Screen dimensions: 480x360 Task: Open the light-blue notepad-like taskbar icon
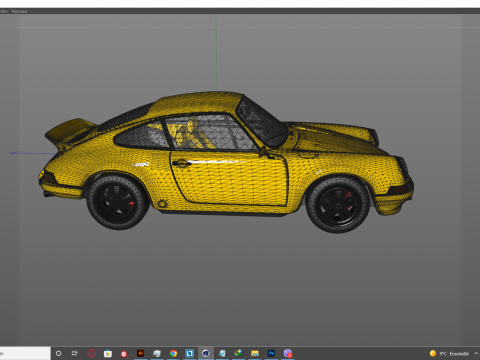coord(222,353)
